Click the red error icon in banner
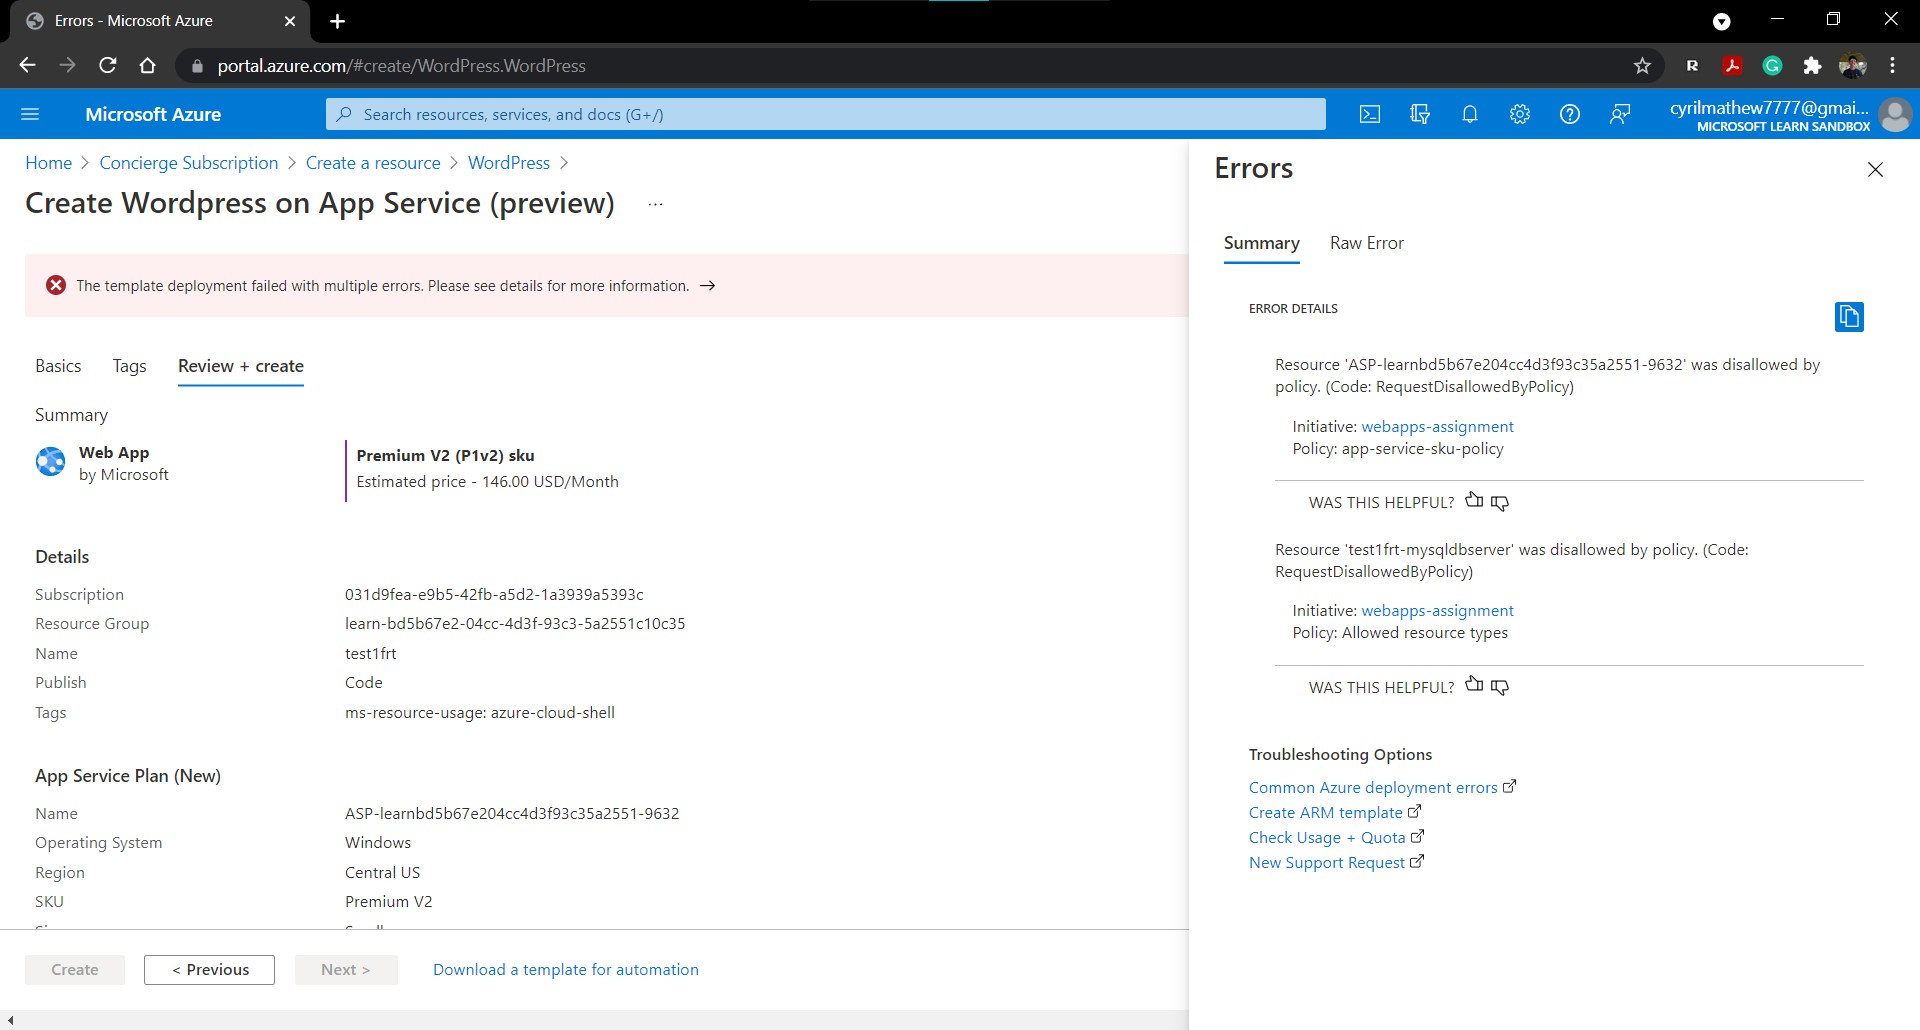The image size is (1920, 1030). coord(56,285)
